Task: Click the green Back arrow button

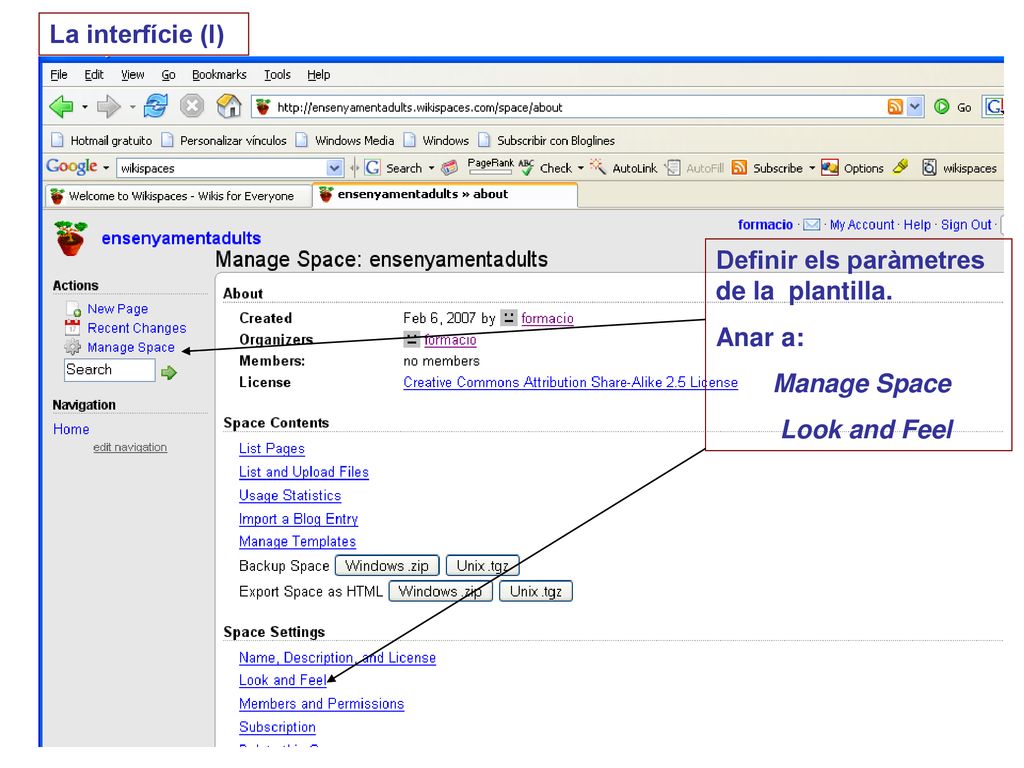Action: 61,106
